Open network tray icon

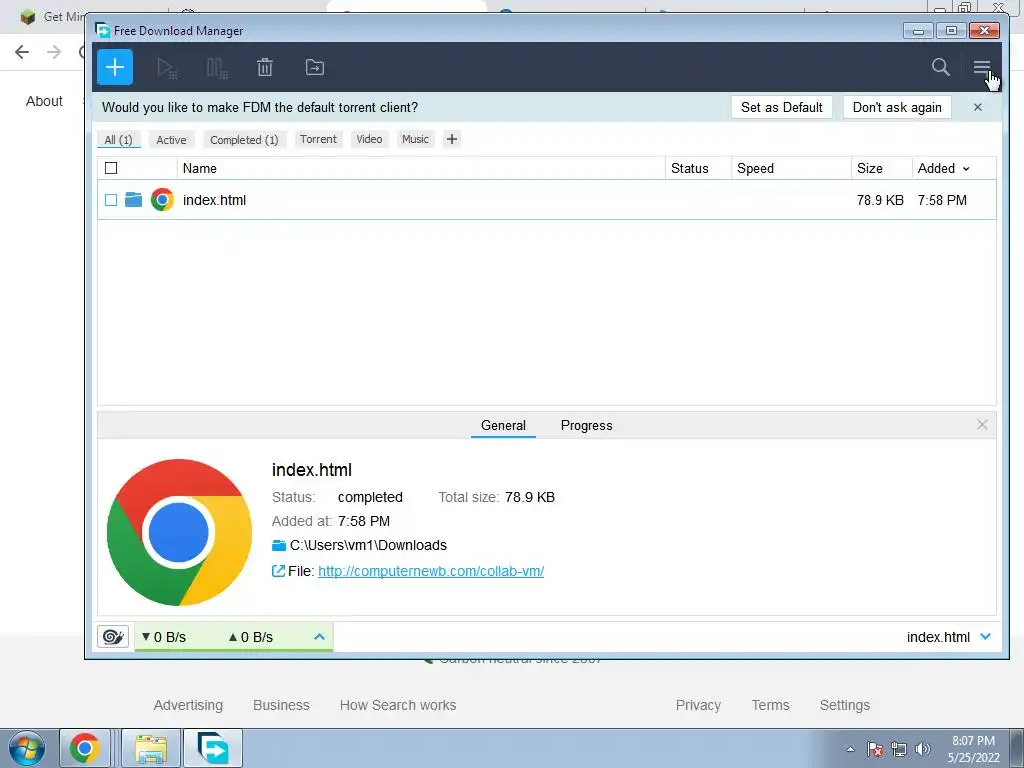[899, 749]
